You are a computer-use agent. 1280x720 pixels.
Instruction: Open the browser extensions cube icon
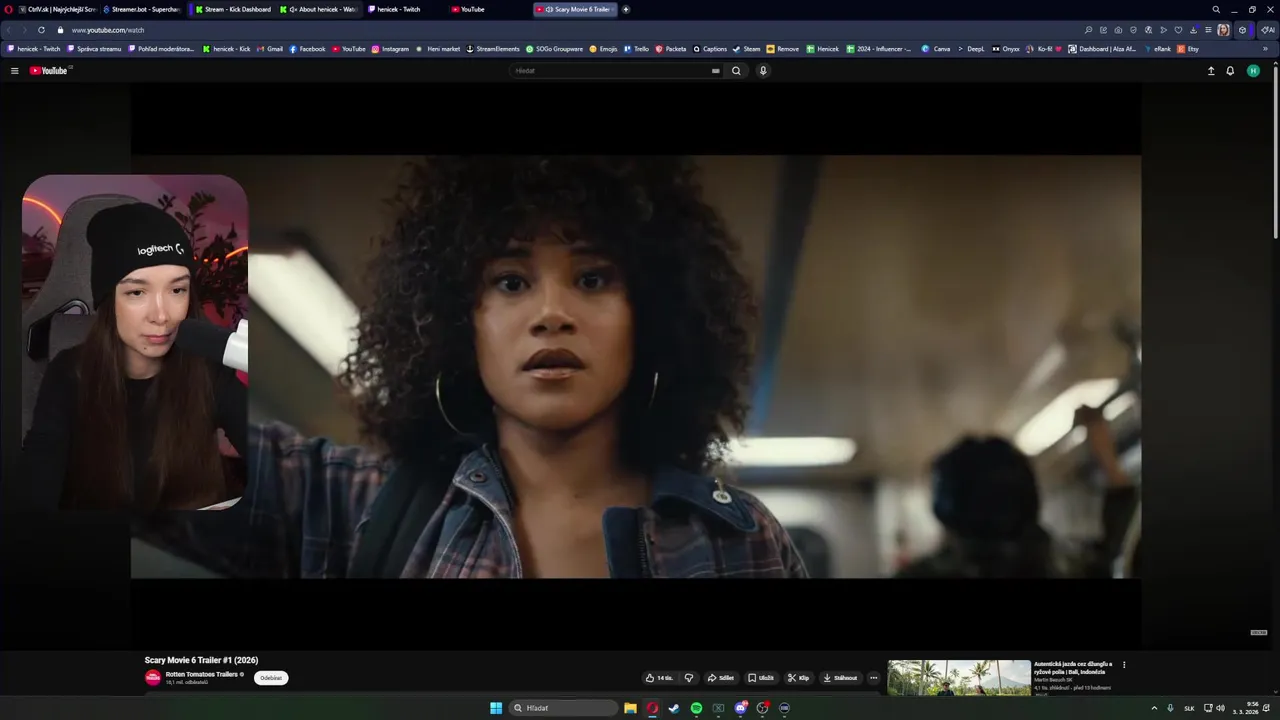point(1243,30)
